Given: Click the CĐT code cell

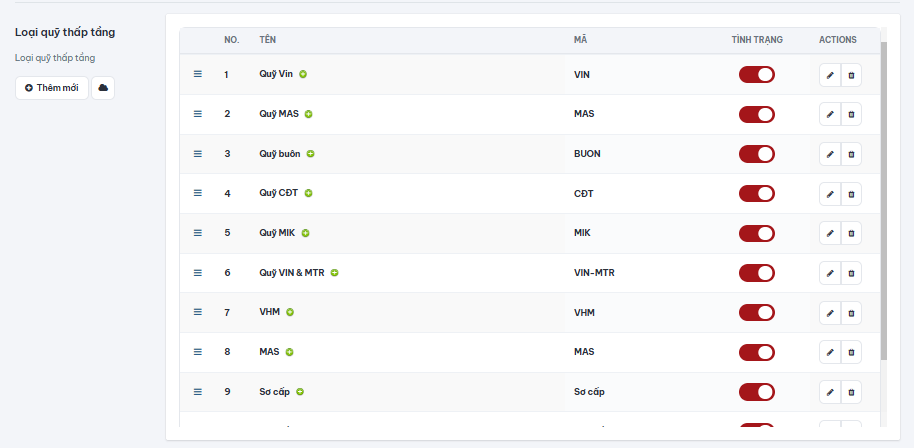Looking at the screenshot, I should pyautogui.click(x=583, y=193).
